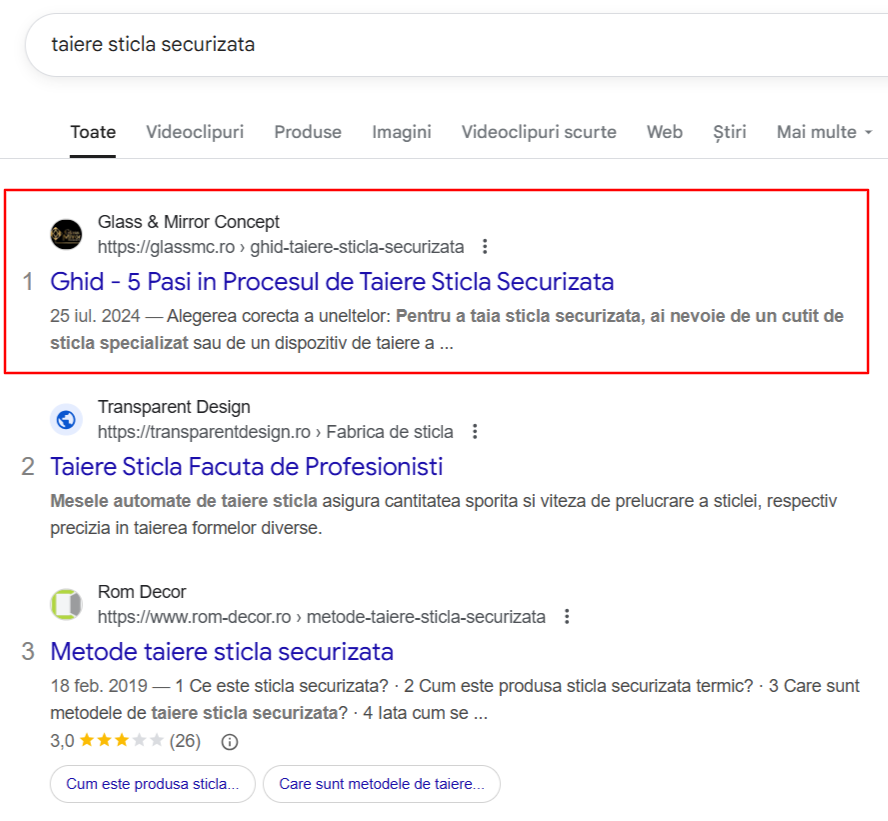Image resolution: width=888 pixels, height=821 pixels.
Task: Switch to the Produse tab
Action: 308,132
